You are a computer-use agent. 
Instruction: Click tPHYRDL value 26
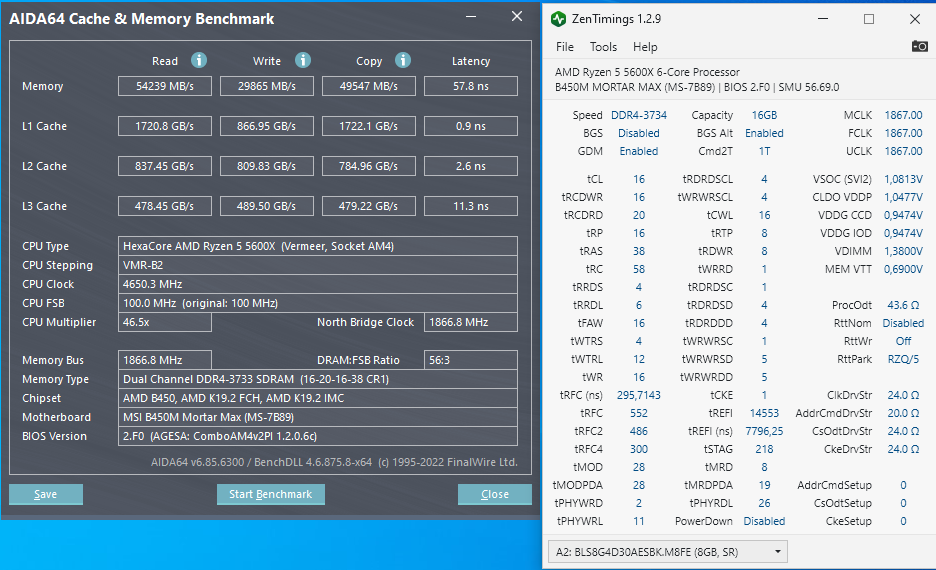coord(764,503)
